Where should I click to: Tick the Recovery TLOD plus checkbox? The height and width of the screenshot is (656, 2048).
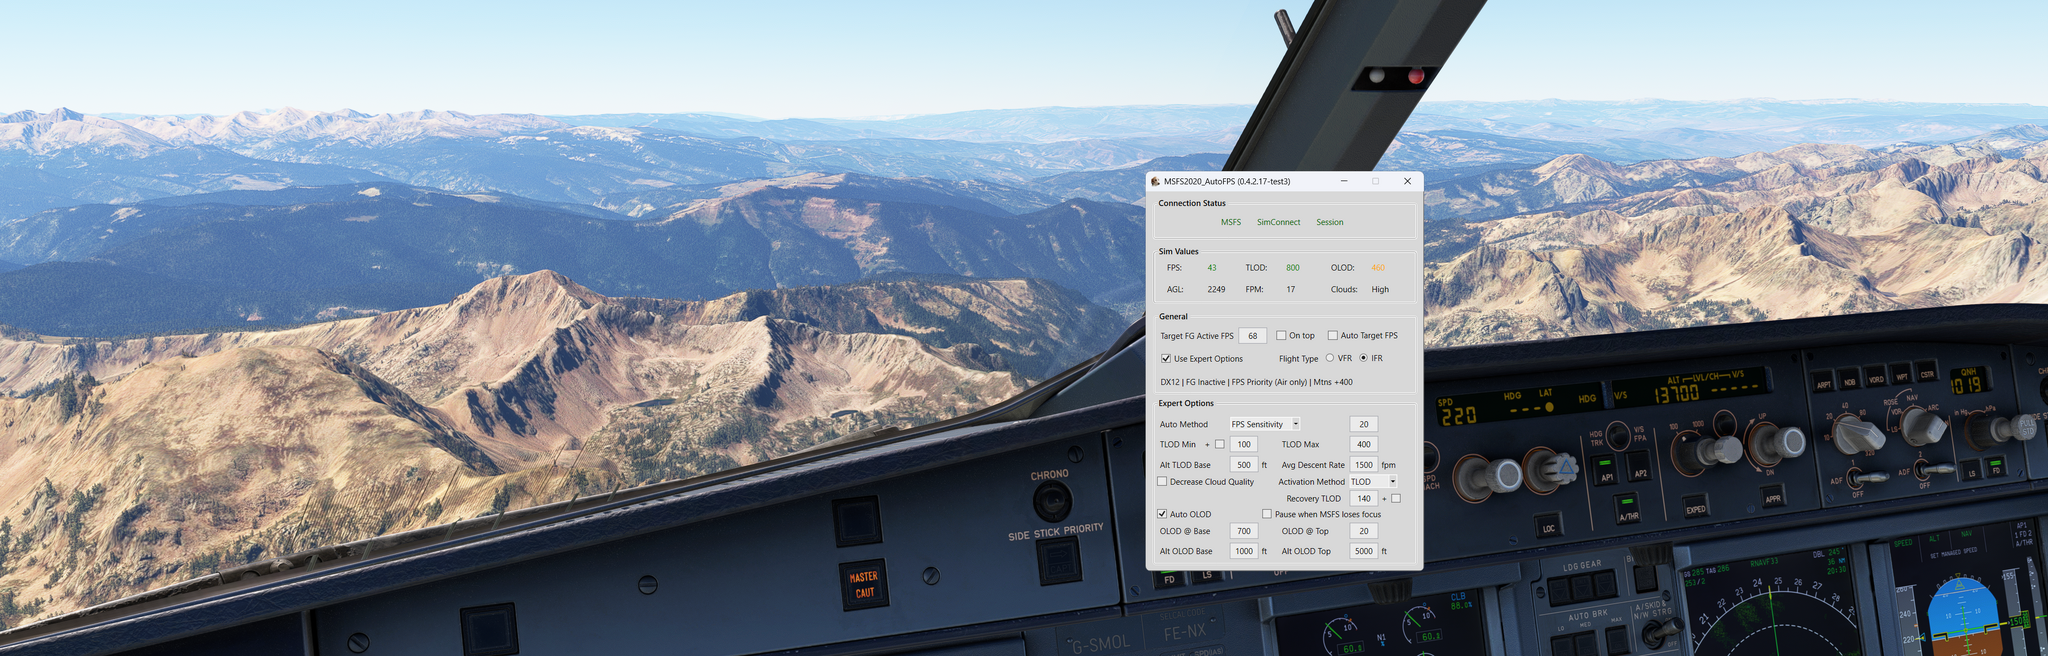coord(1396,498)
